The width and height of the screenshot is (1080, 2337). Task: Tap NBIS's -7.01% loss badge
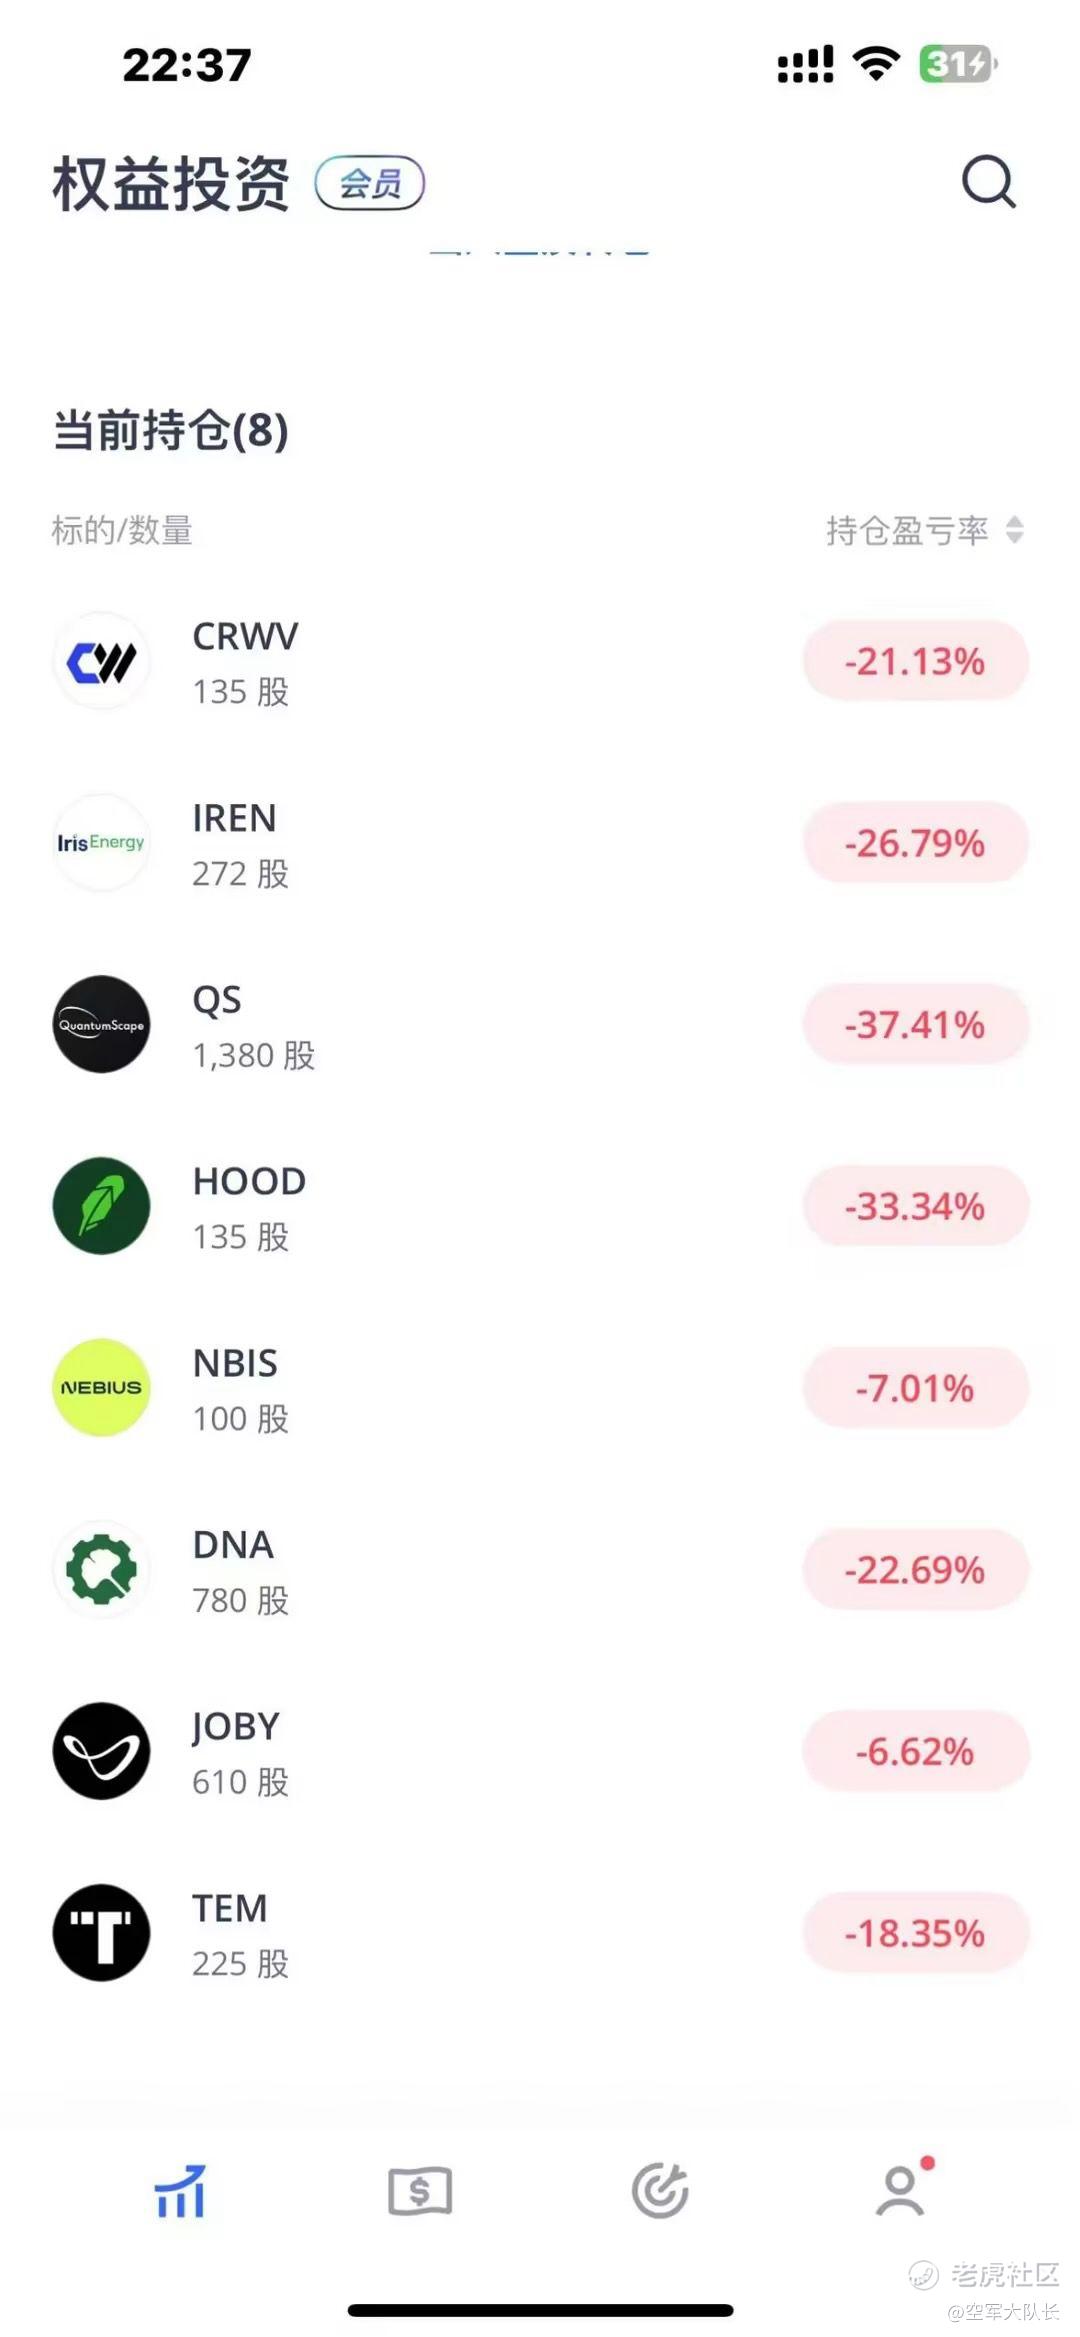pos(915,1388)
